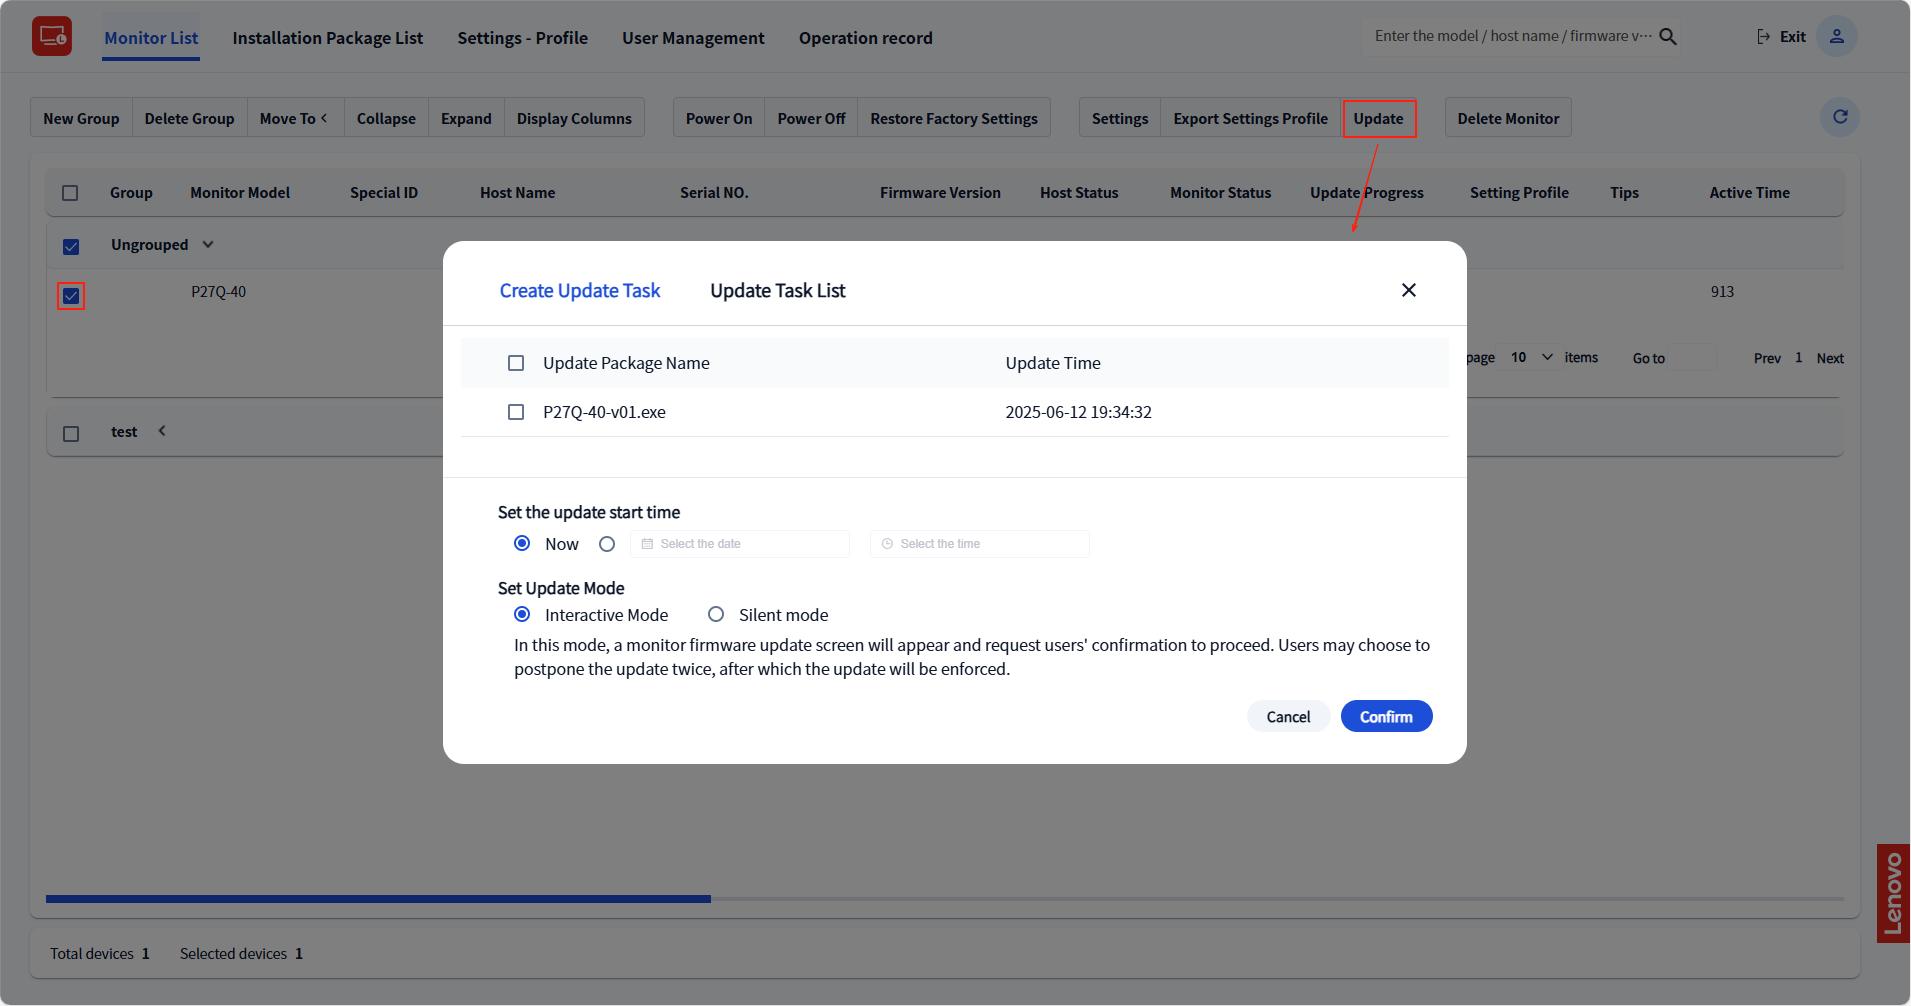Click the red monitor app logo
Screen dimensions: 1911x1006
pyautogui.click(x=52, y=37)
